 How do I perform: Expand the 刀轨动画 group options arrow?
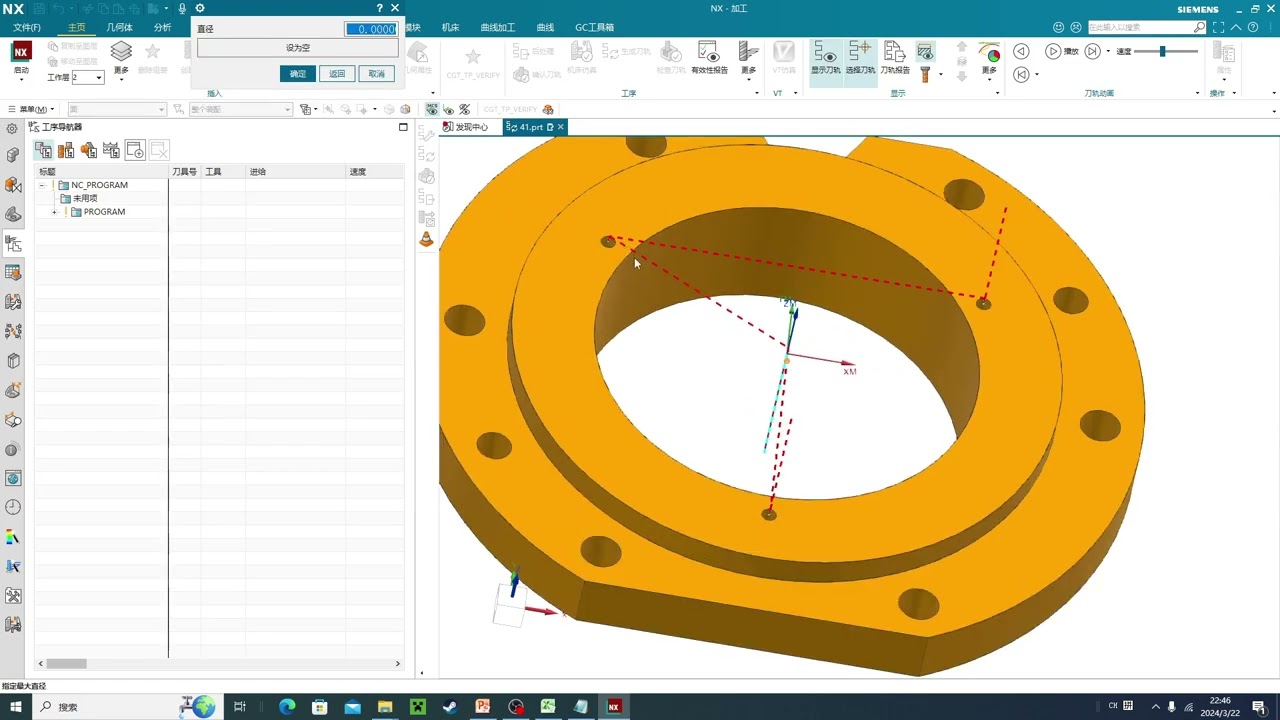click(1198, 93)
